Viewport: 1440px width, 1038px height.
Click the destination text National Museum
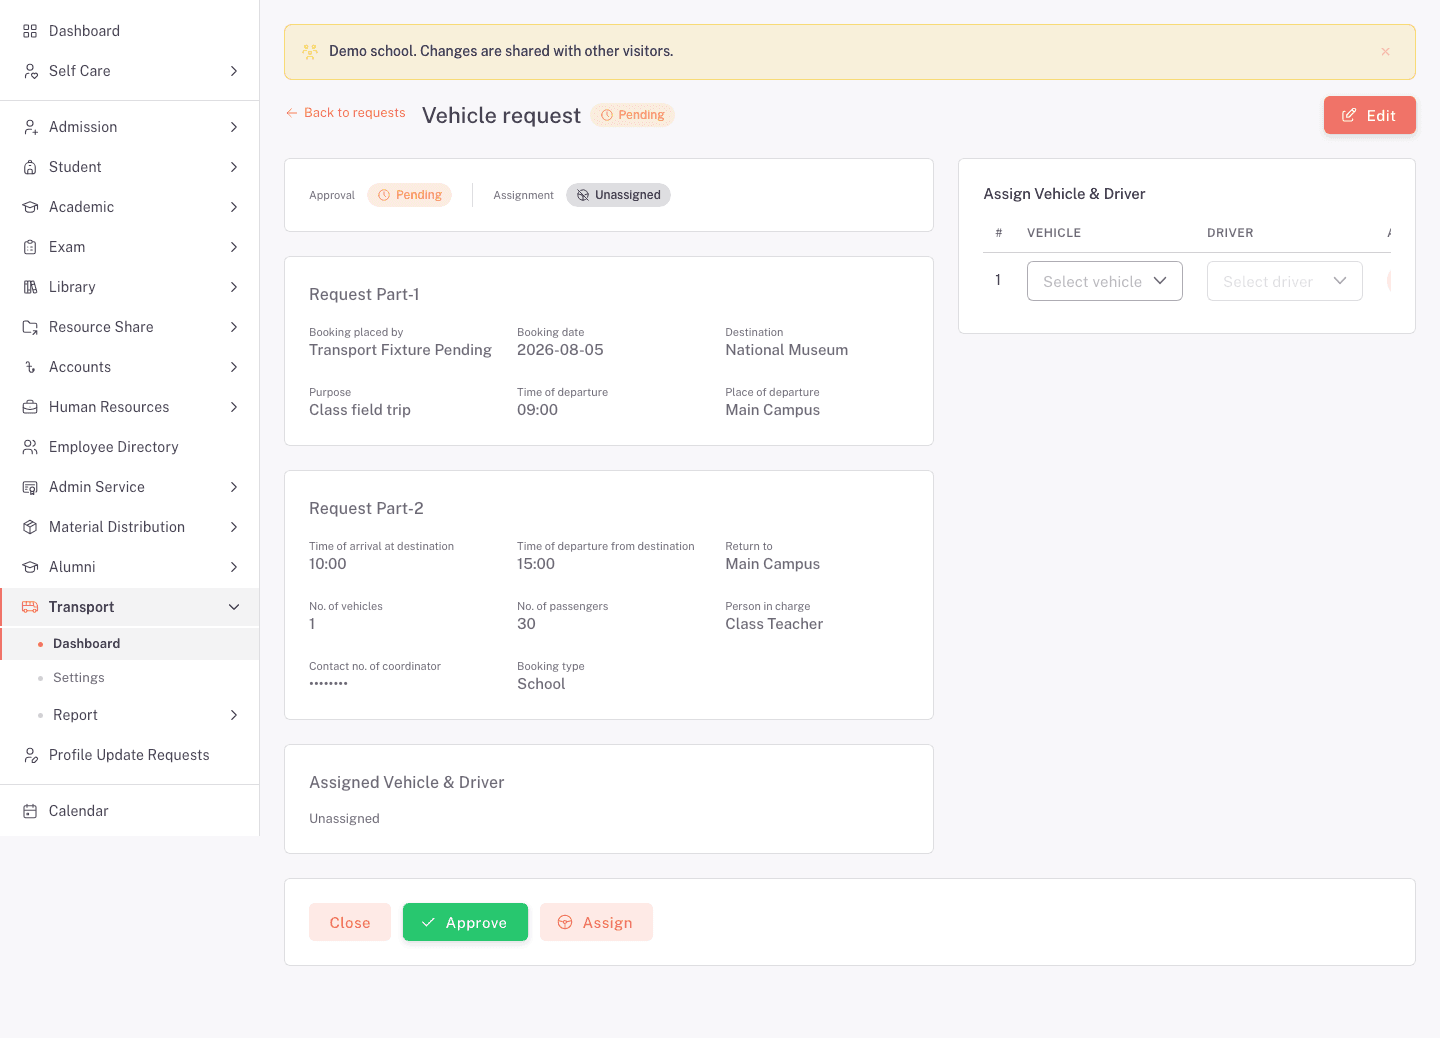(787, 350)
